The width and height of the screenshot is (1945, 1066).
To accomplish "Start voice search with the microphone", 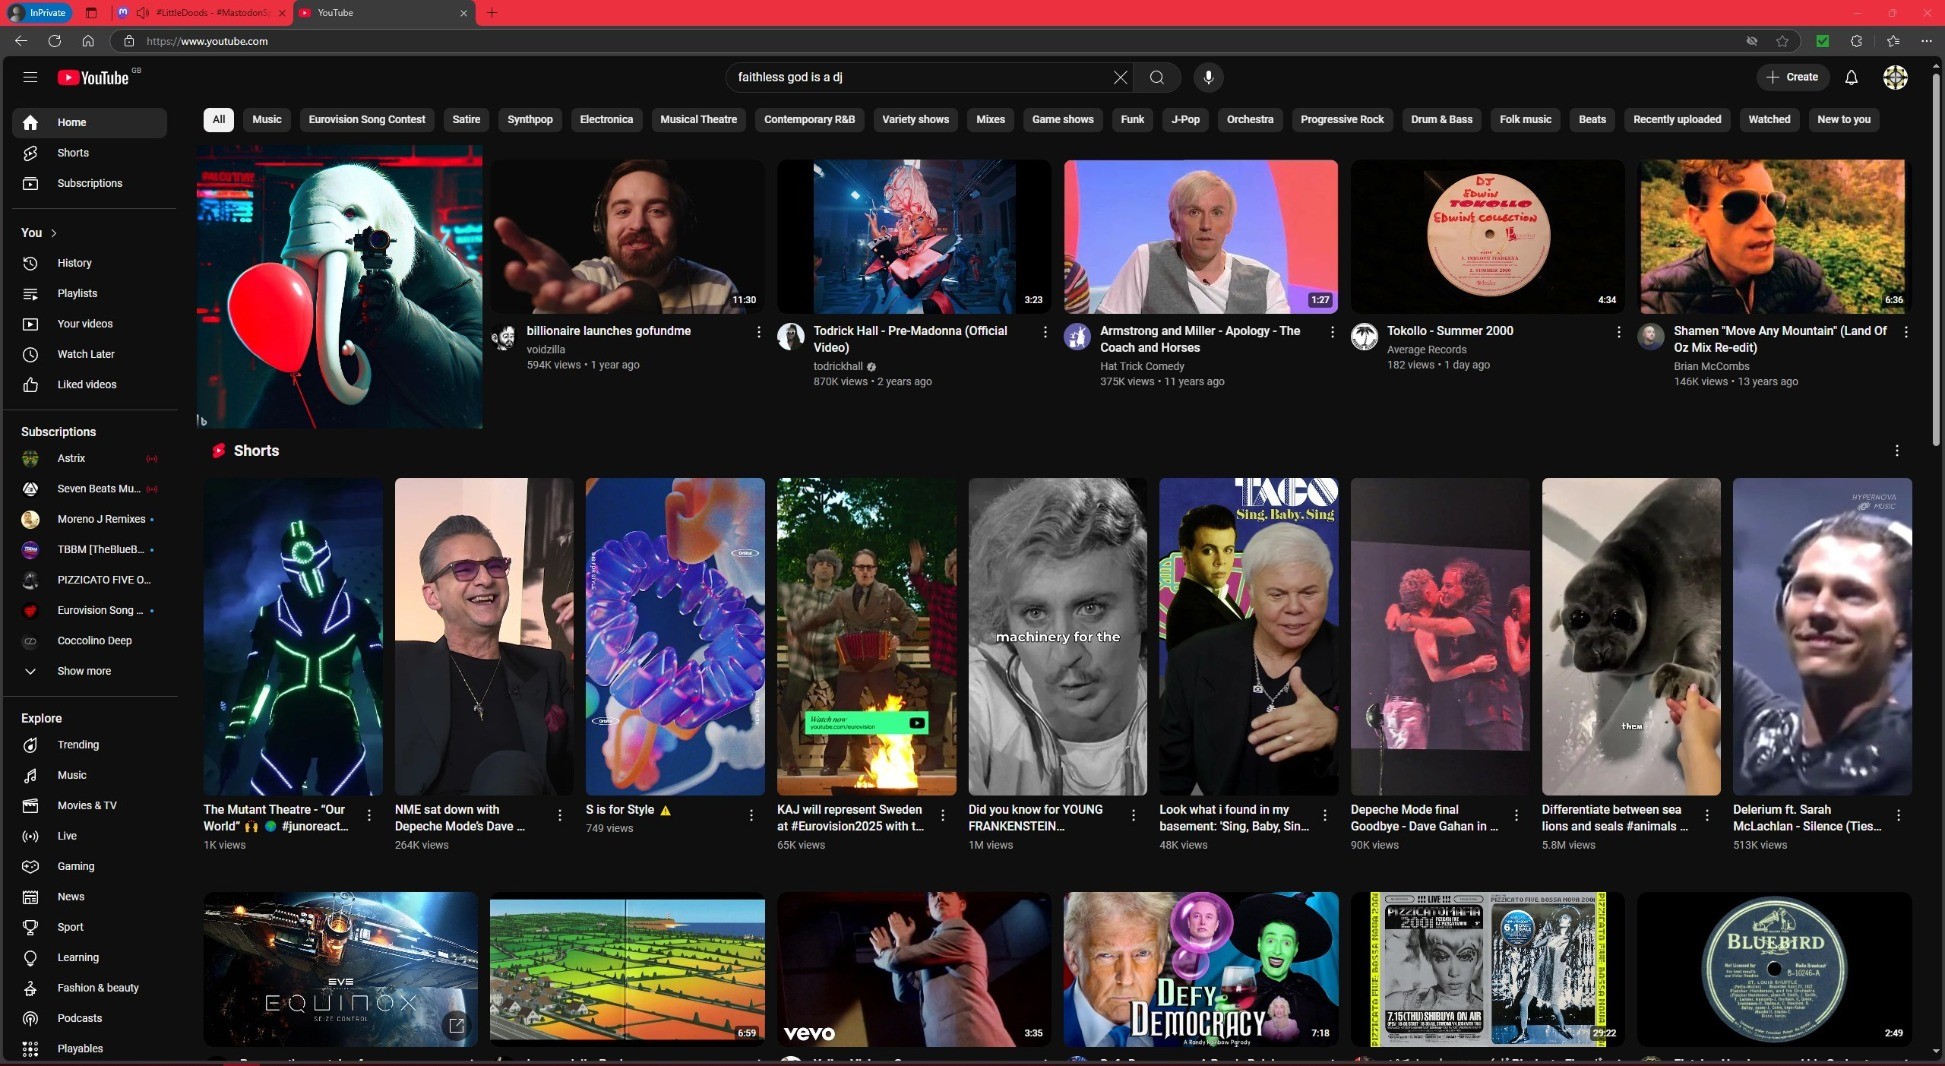I will click(x=1208, y=77).
